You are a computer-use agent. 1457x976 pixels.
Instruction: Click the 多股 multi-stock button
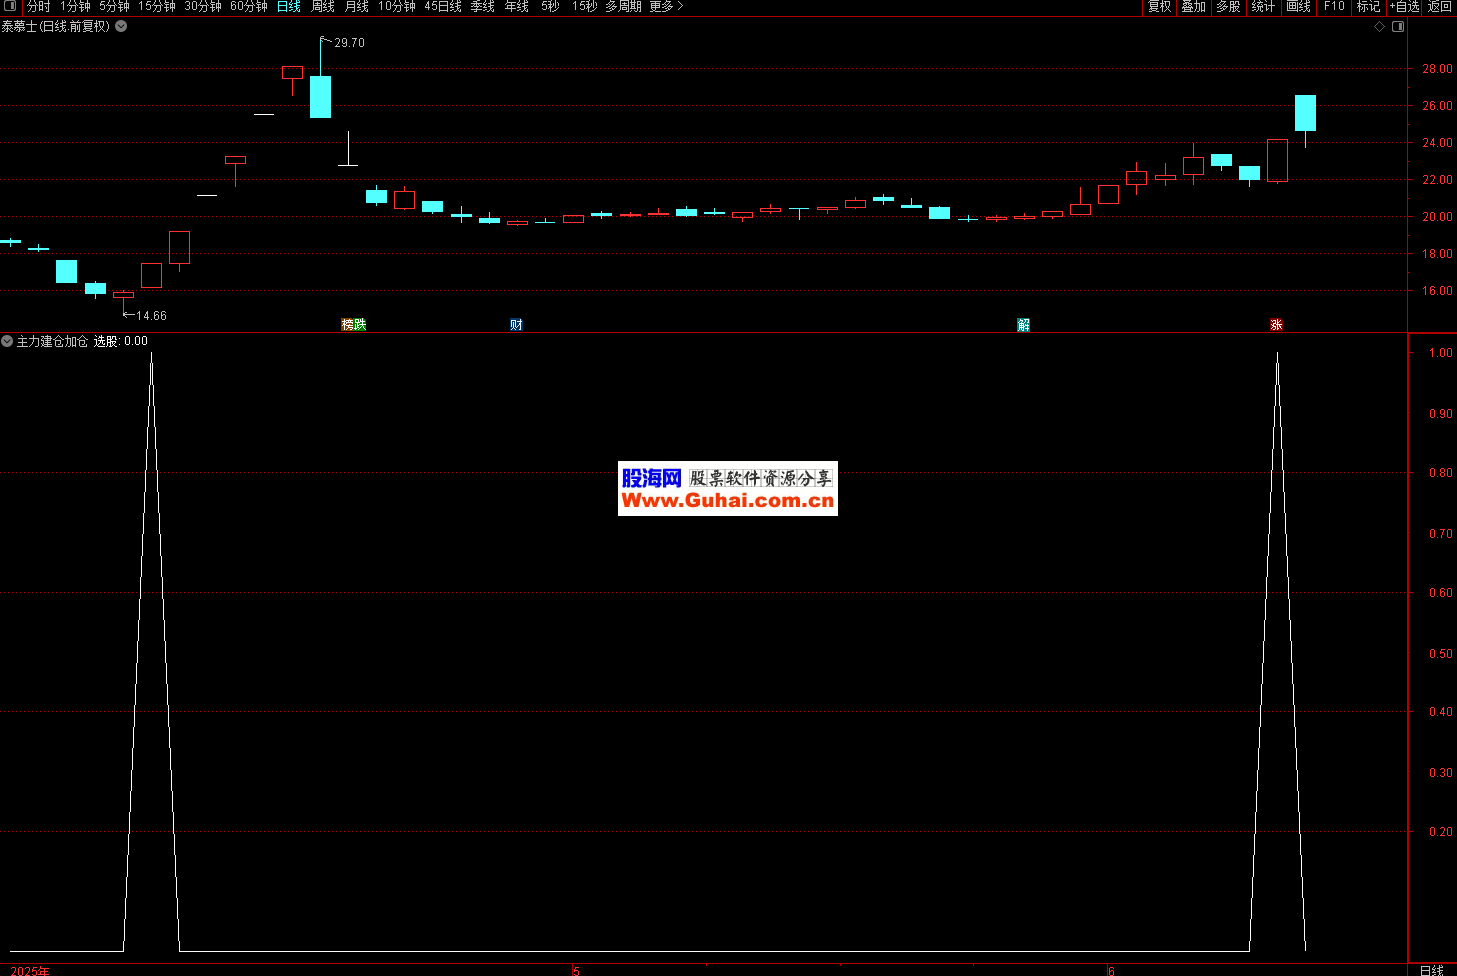(1228, 7)
